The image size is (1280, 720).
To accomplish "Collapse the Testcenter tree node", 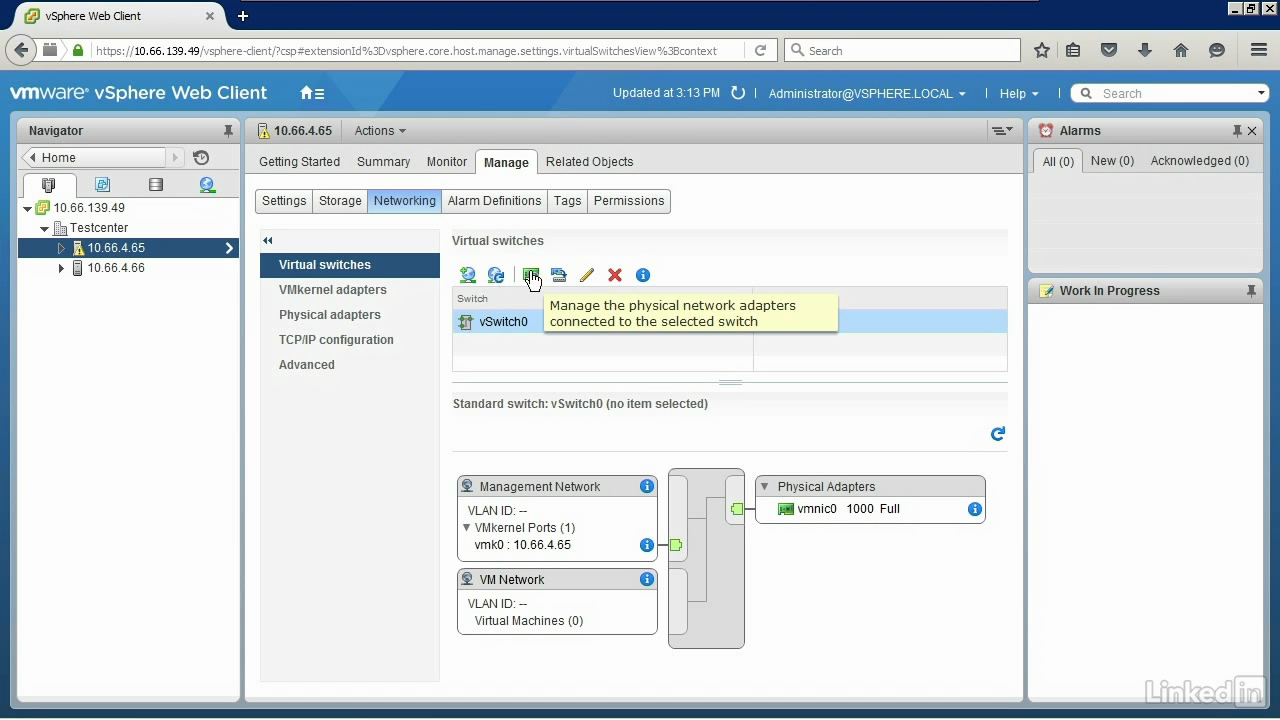I will tap(45, 228).
